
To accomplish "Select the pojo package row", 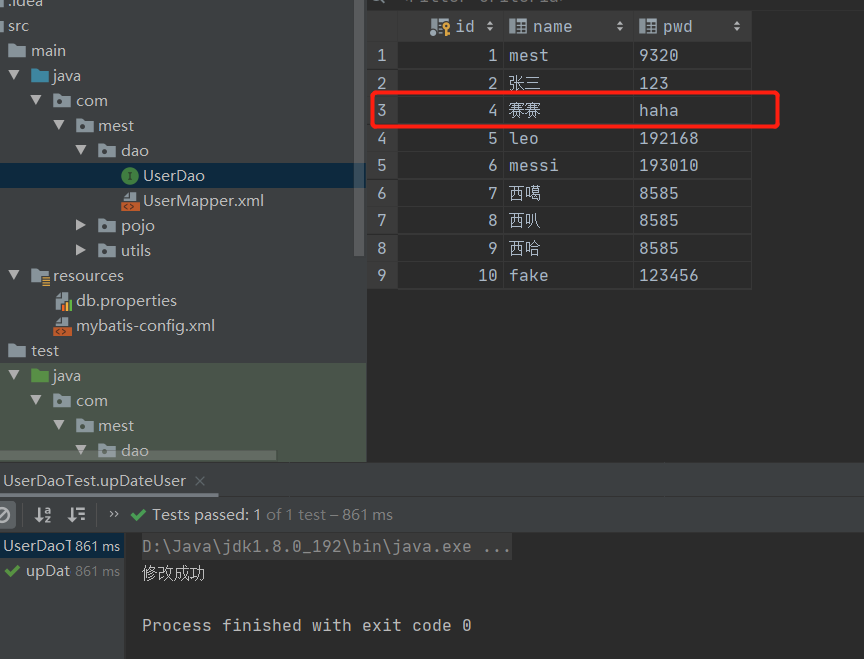I will (182, 225).
